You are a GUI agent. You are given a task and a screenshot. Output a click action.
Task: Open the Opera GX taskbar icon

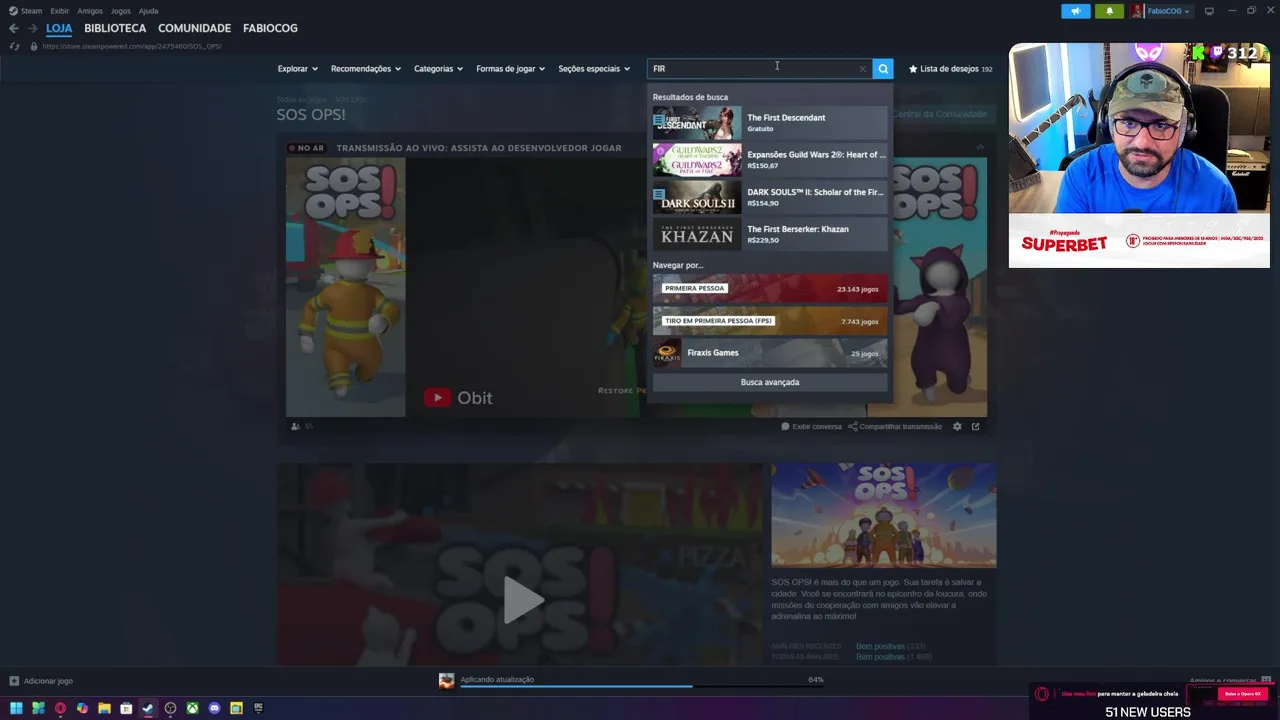click(60, 708)
